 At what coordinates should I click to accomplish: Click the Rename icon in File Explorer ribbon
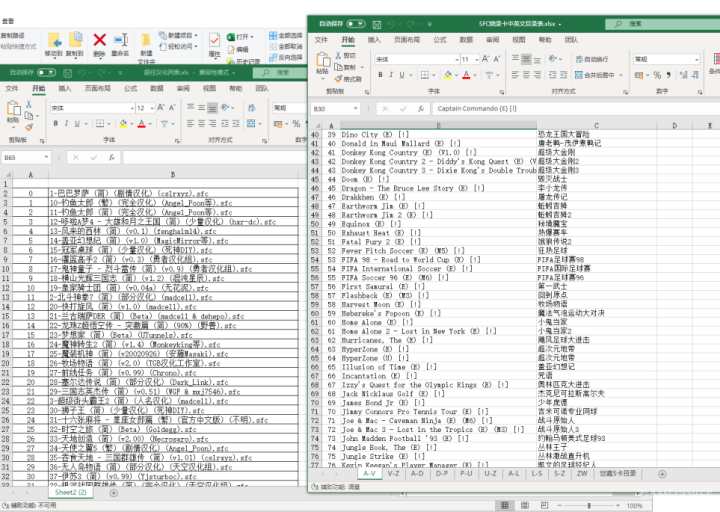coord(121,41)
